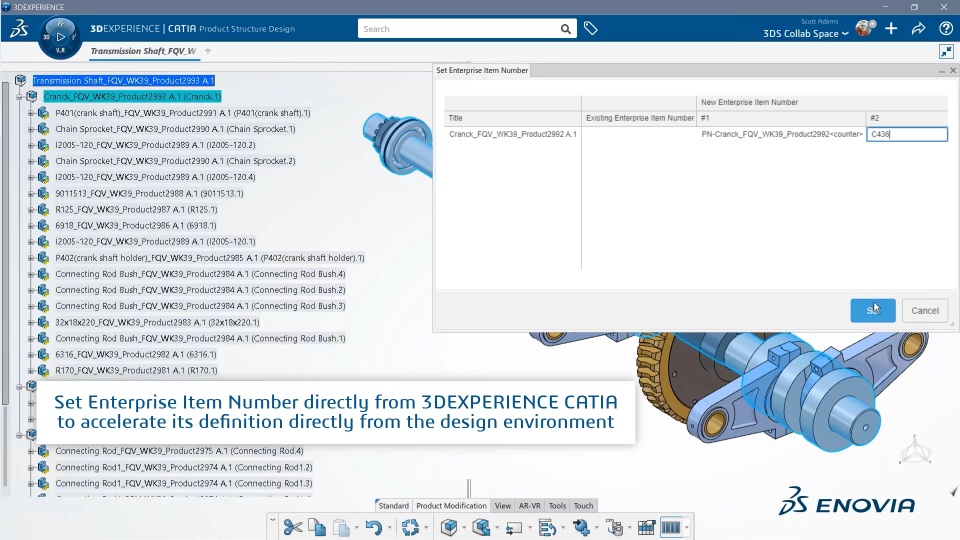This screenshot has height=540, width=960.
Task: Select Chain Sprocket.1 tree item
Action: tap(175, 129)
